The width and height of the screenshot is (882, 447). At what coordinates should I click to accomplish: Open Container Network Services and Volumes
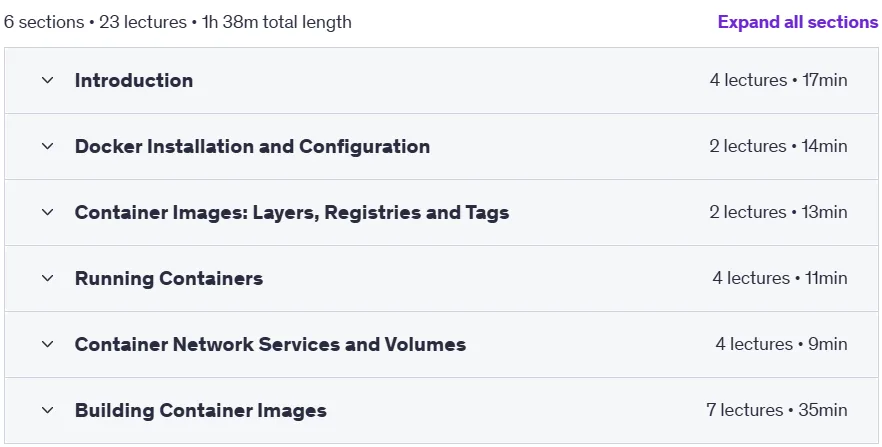[x=271, y=344]
